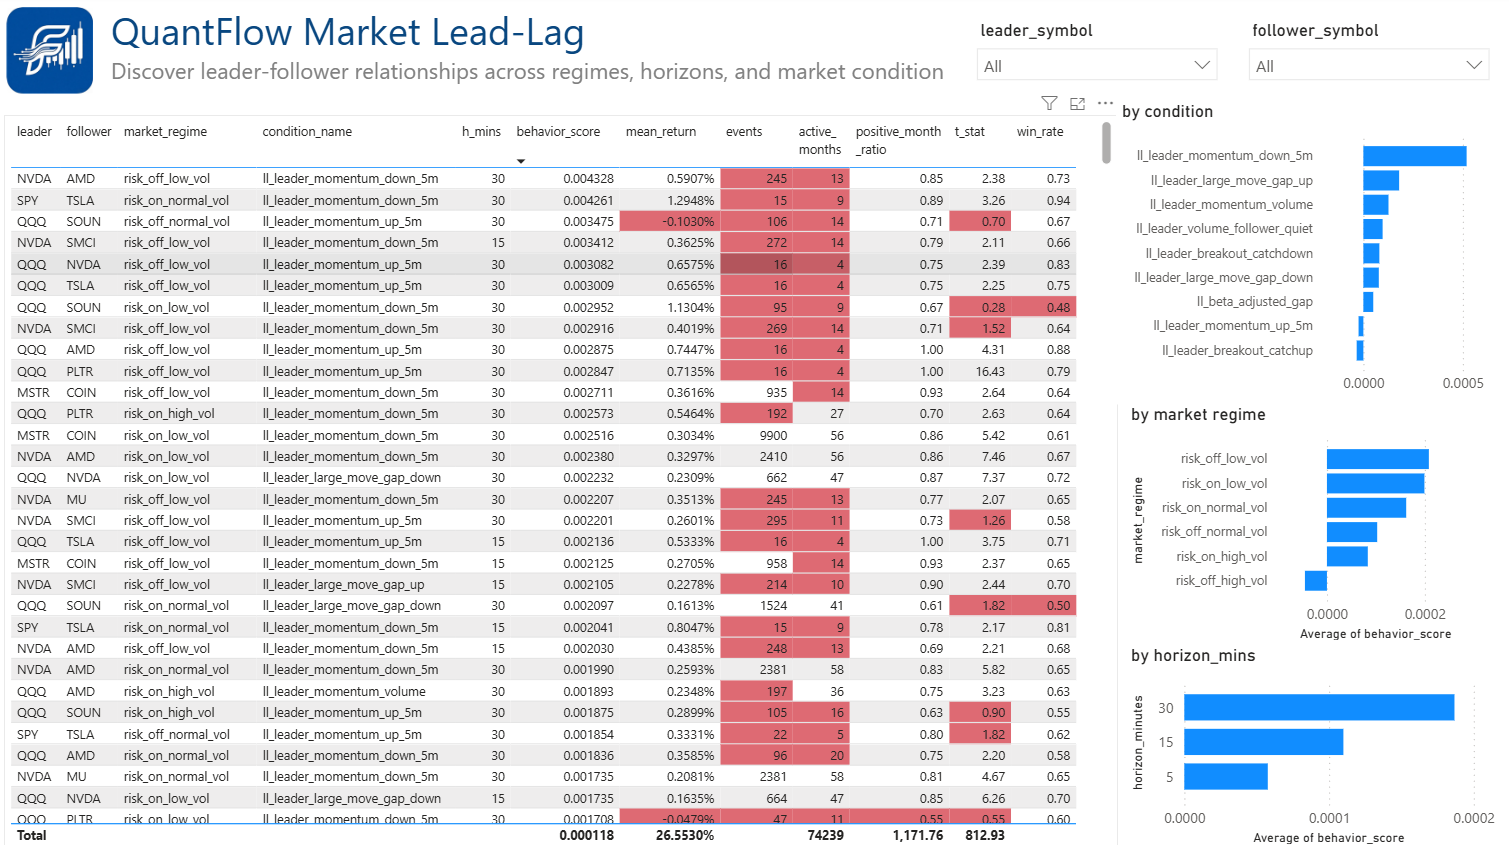1509x845 pixels.
Task: Select the ll_leader_large_move_gap_up bar
Action: coord(1381,180)
